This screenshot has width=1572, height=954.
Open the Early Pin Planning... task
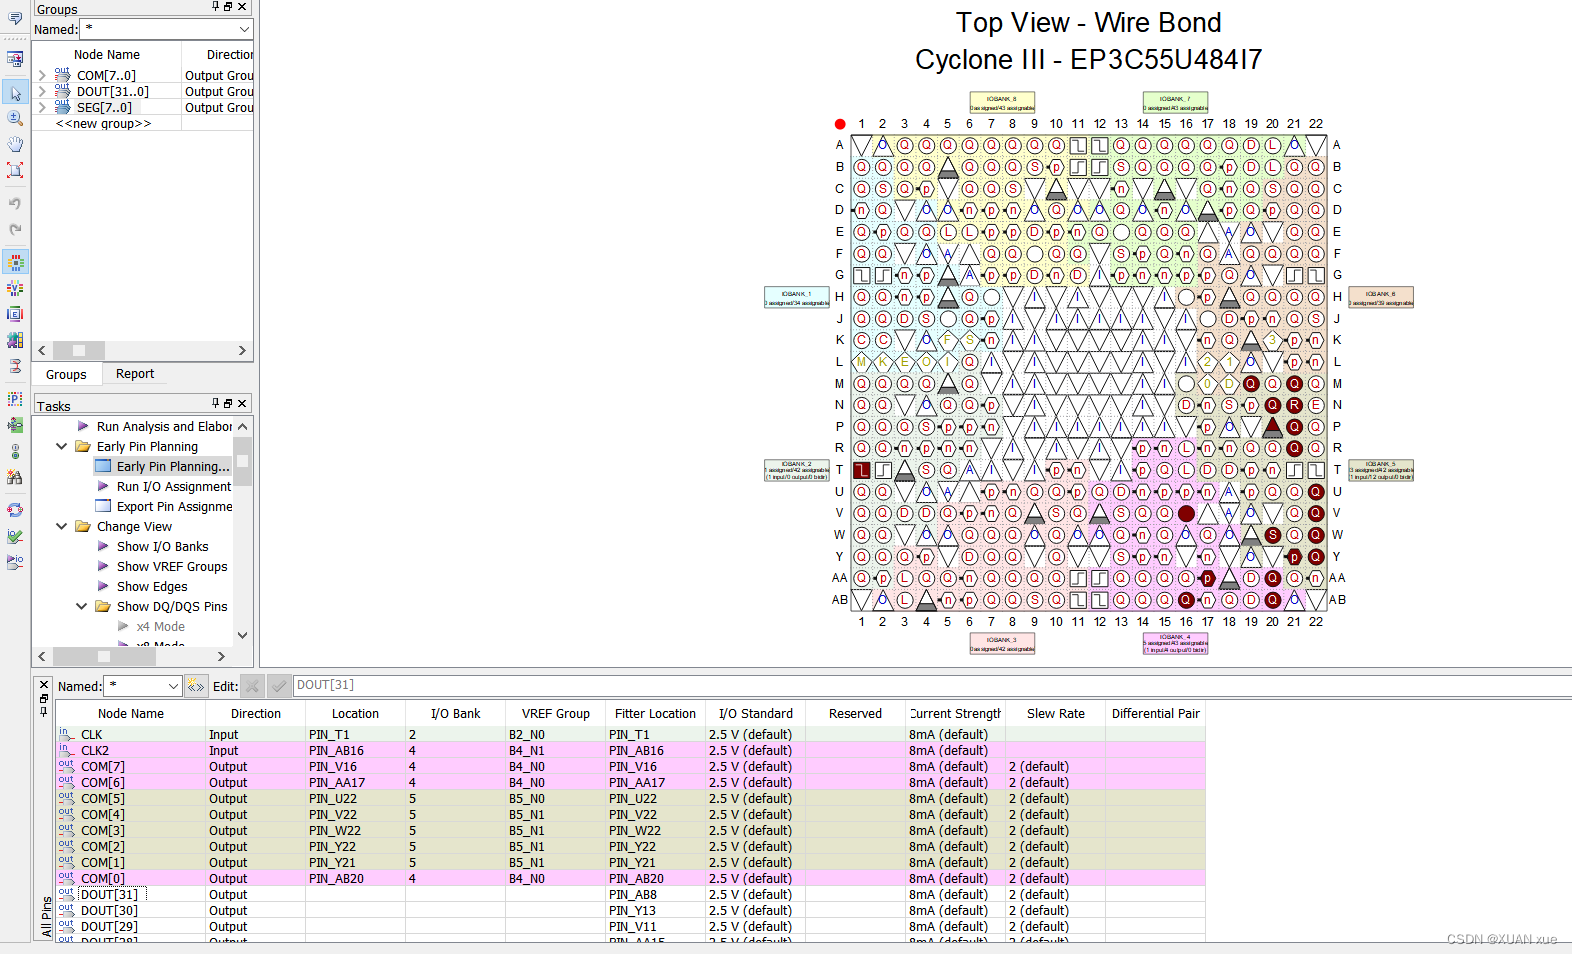click(x=172, y=466)
